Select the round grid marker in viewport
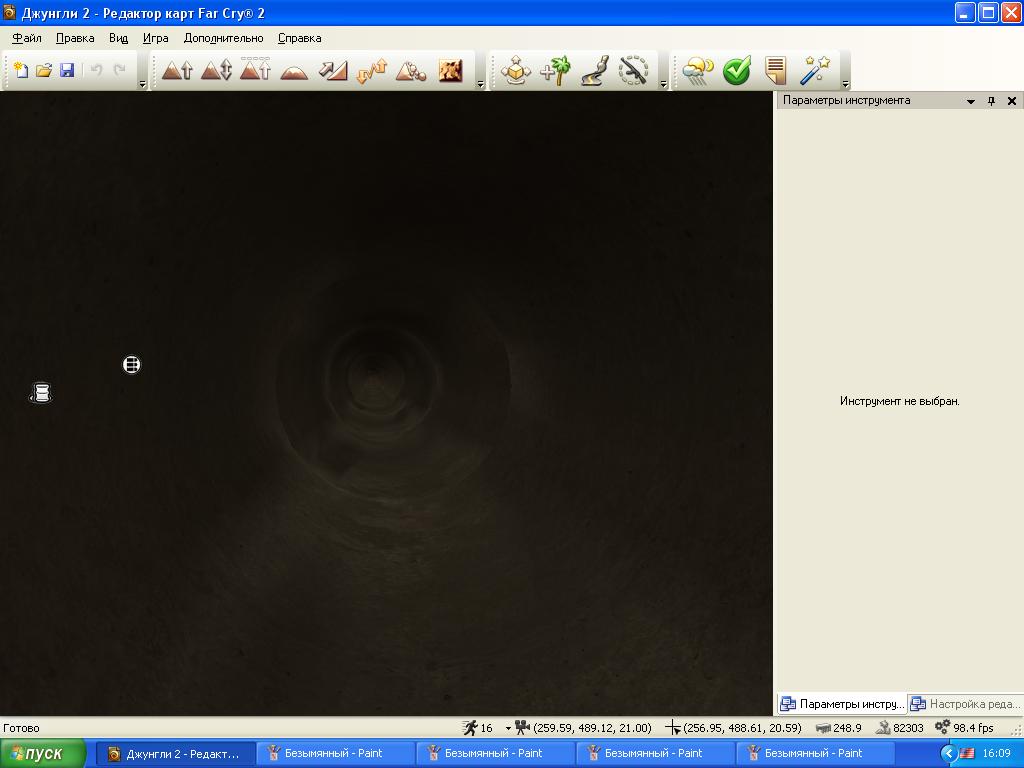Viewport: 1024px width, 768px height. tap(132, 364)
